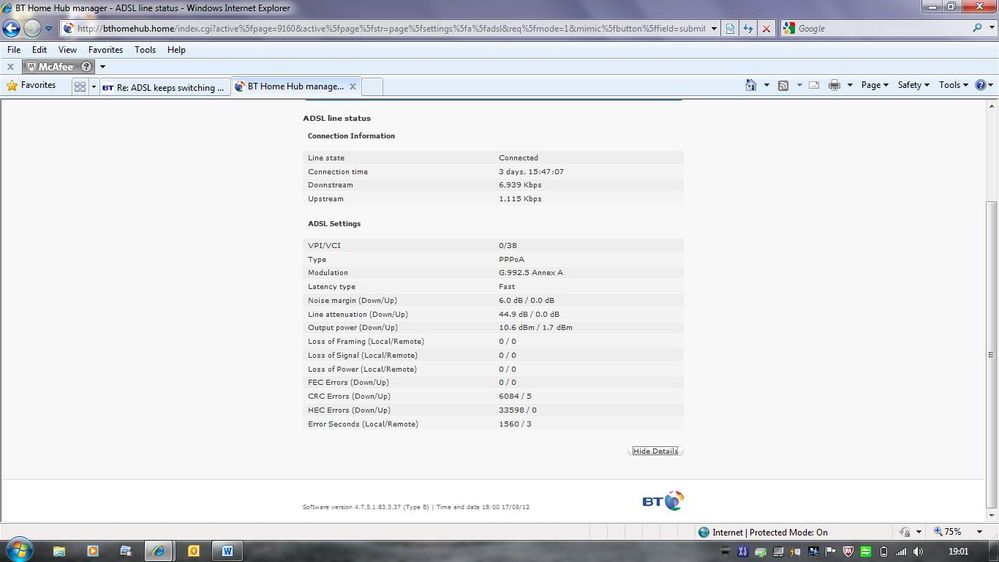Open the Page command bar menu
The image size is (999, 562).
tap(875, 85)
